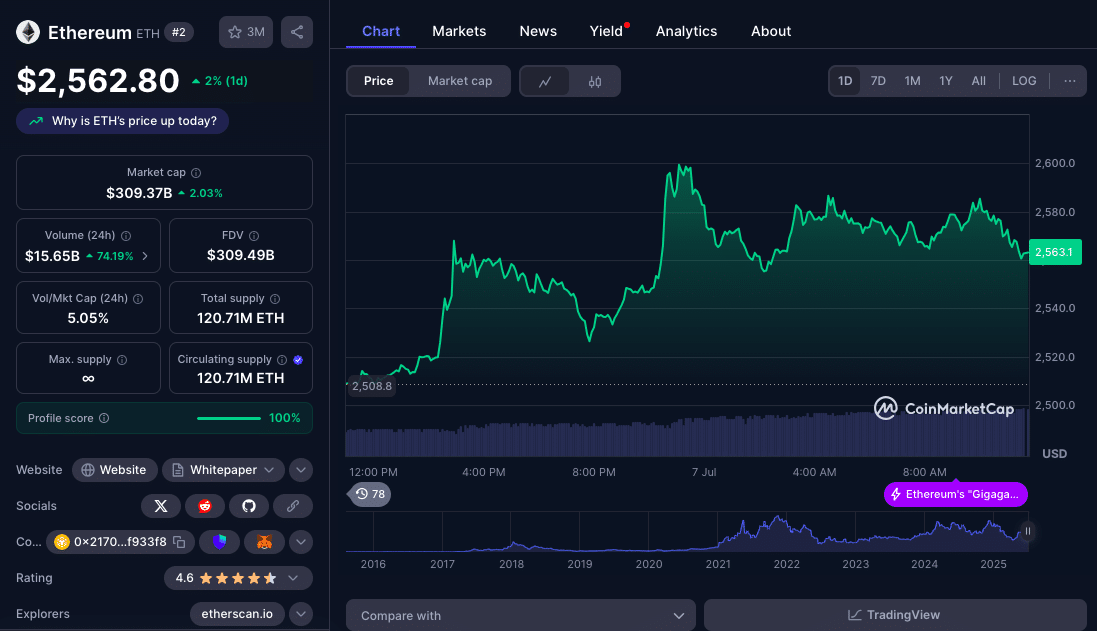
Task: Open the TradingView chart button
Action: (895, 615)
